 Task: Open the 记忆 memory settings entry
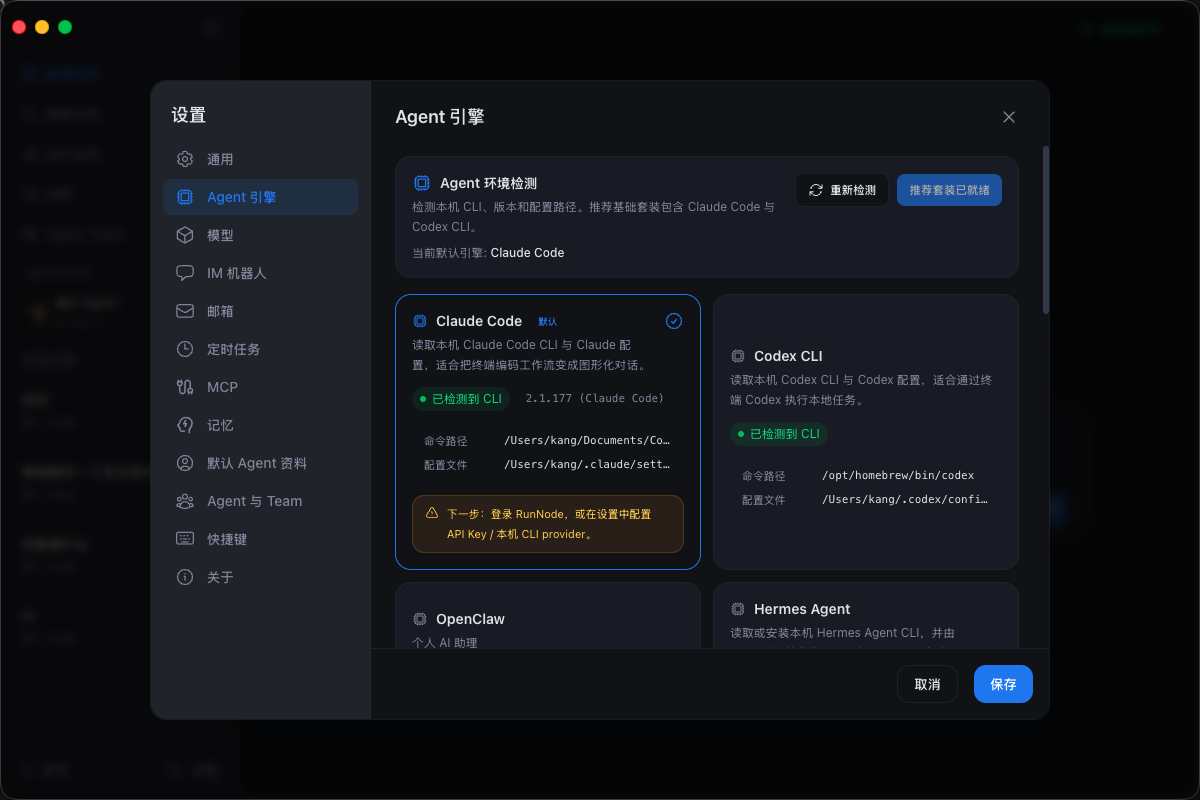pos(260,425)
